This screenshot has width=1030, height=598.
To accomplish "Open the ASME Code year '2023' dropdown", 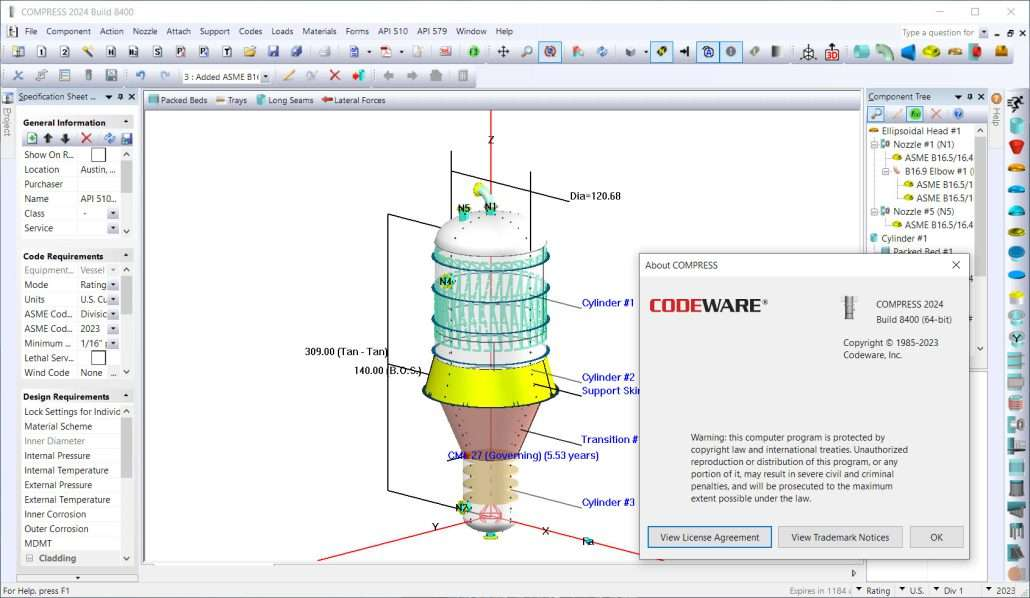I will (x=114, y=329).
